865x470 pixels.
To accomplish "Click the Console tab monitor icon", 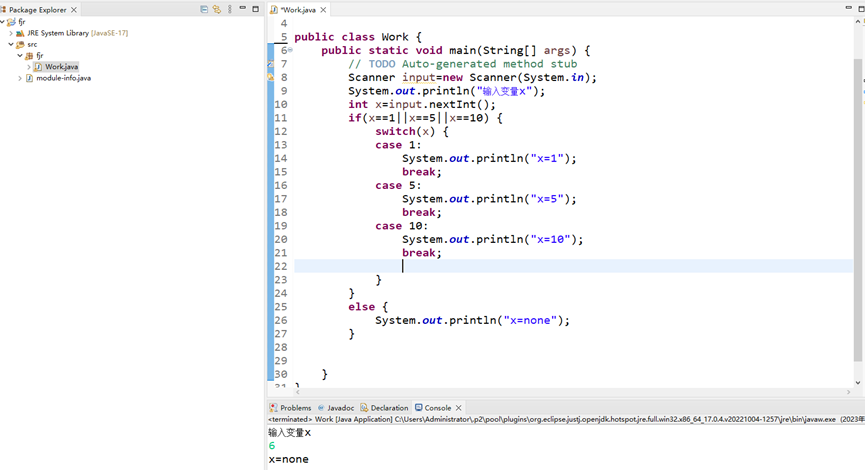I will (x=419, y=408).
